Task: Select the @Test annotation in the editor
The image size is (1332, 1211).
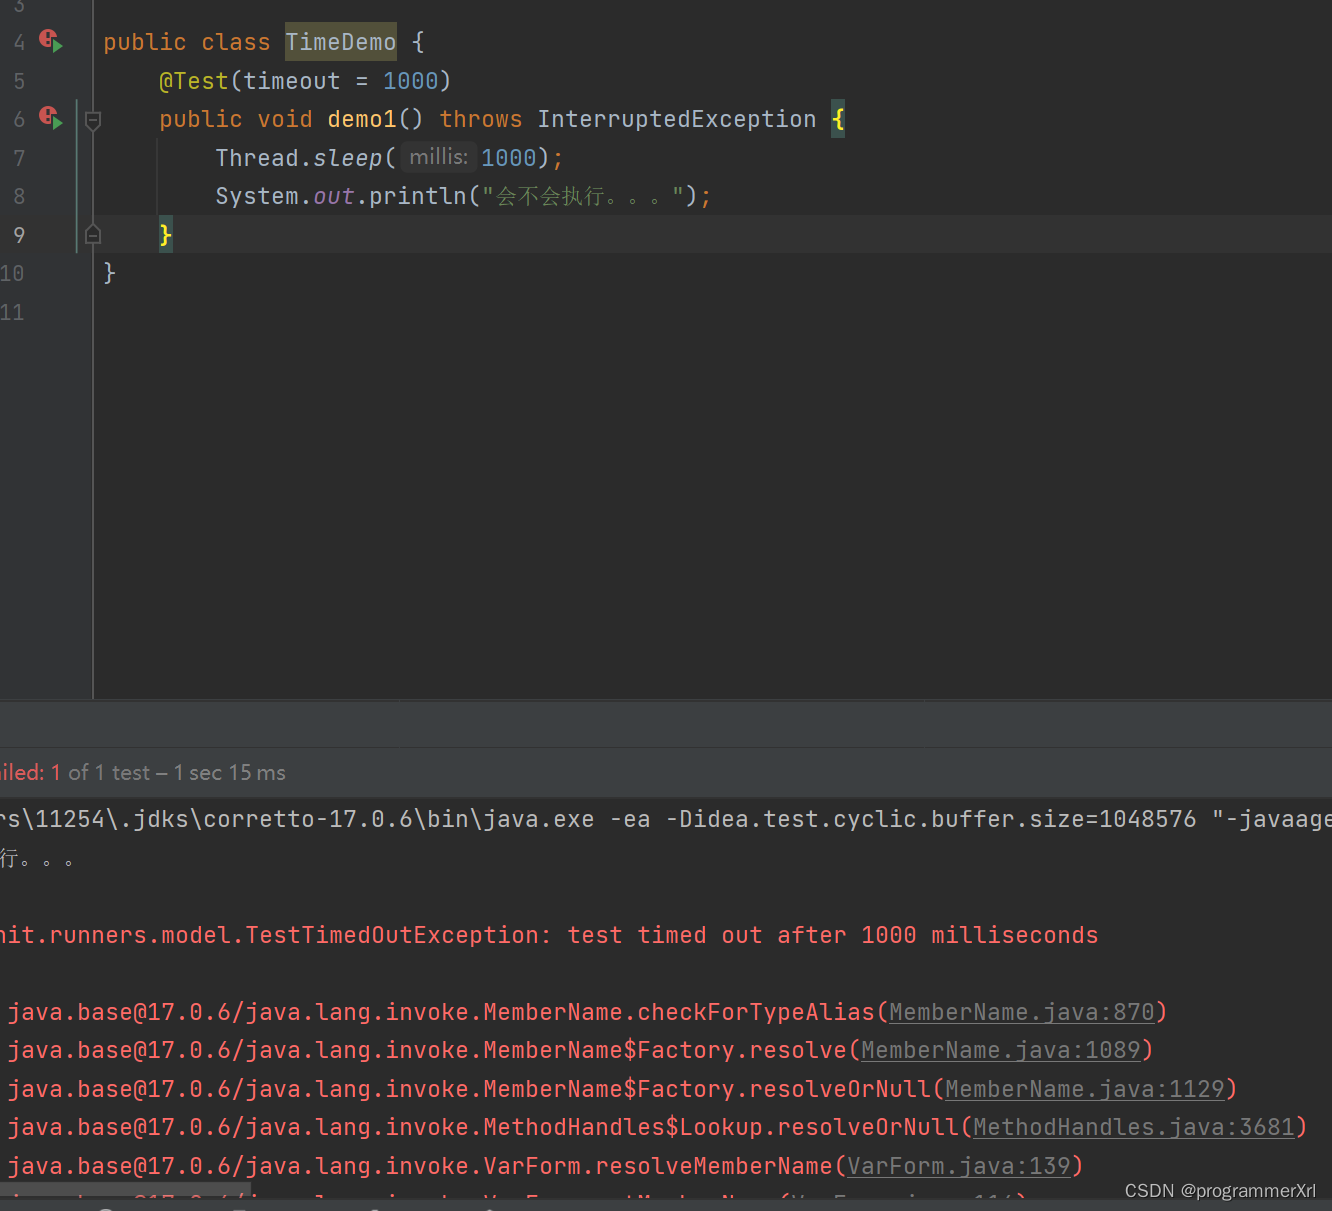Action: [x=194, y=81]
